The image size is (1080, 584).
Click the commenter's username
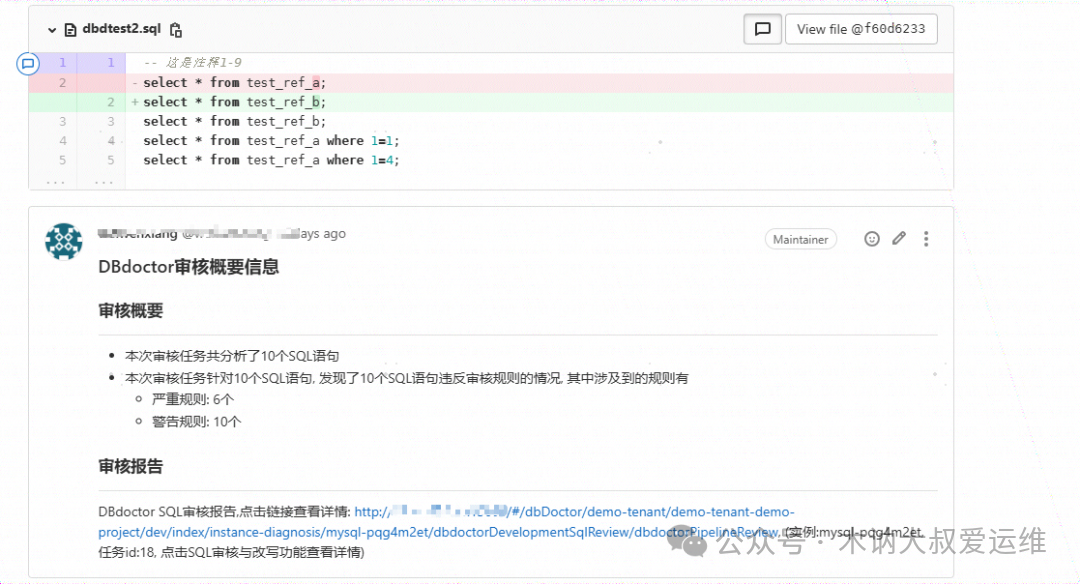tap(138, 234)
